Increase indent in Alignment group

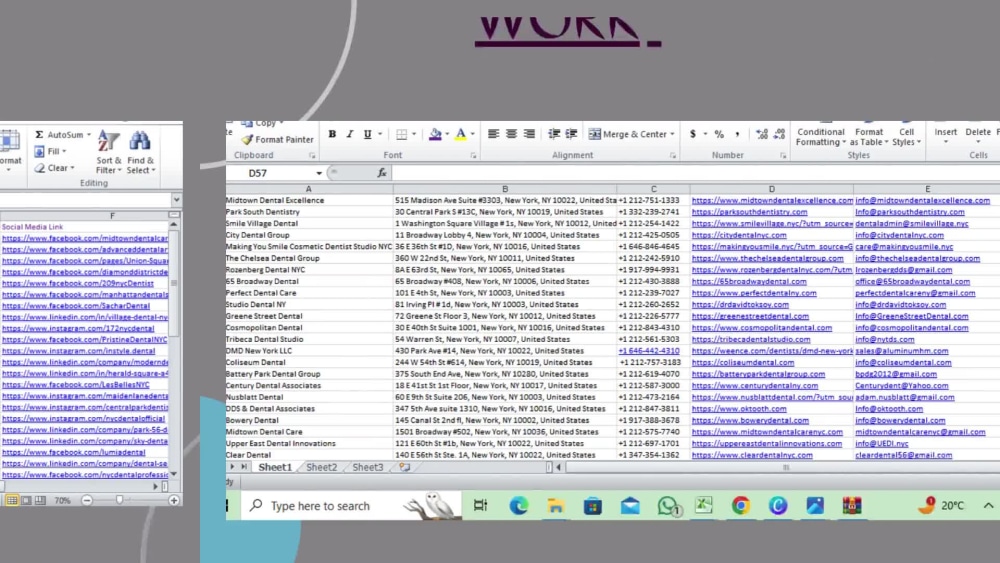571,134
